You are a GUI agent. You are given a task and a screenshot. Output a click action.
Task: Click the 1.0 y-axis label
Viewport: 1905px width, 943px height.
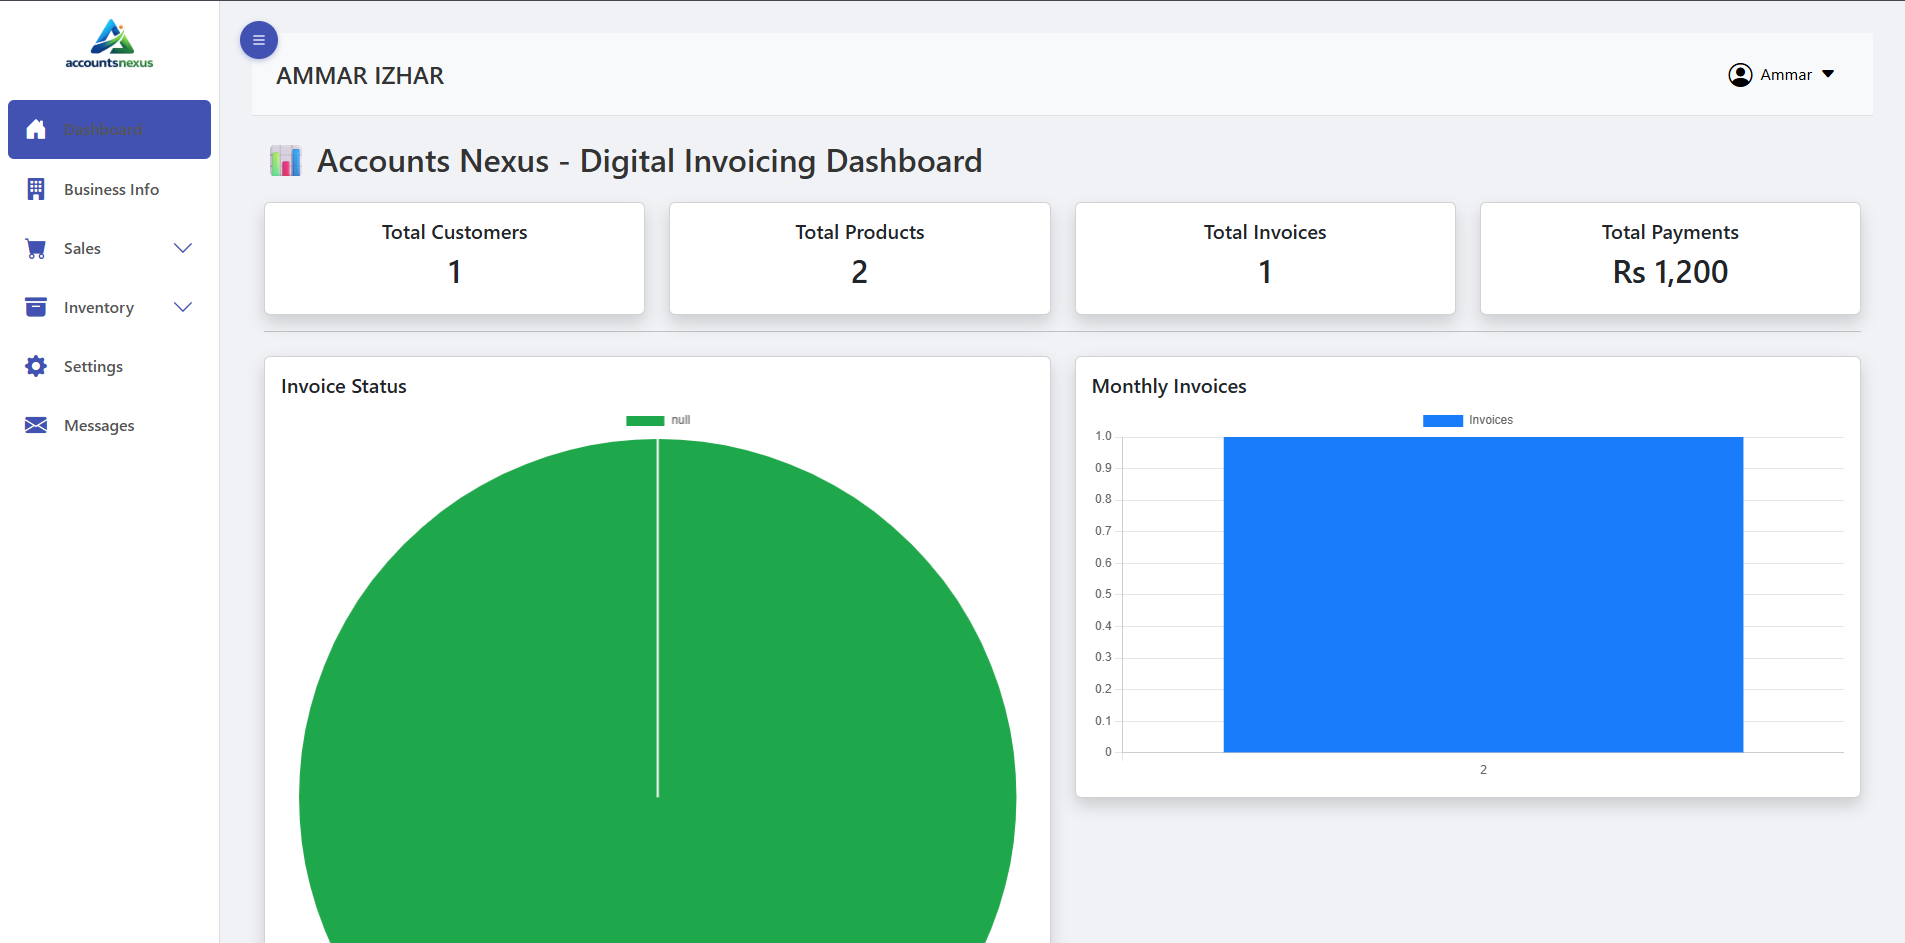1103,436
